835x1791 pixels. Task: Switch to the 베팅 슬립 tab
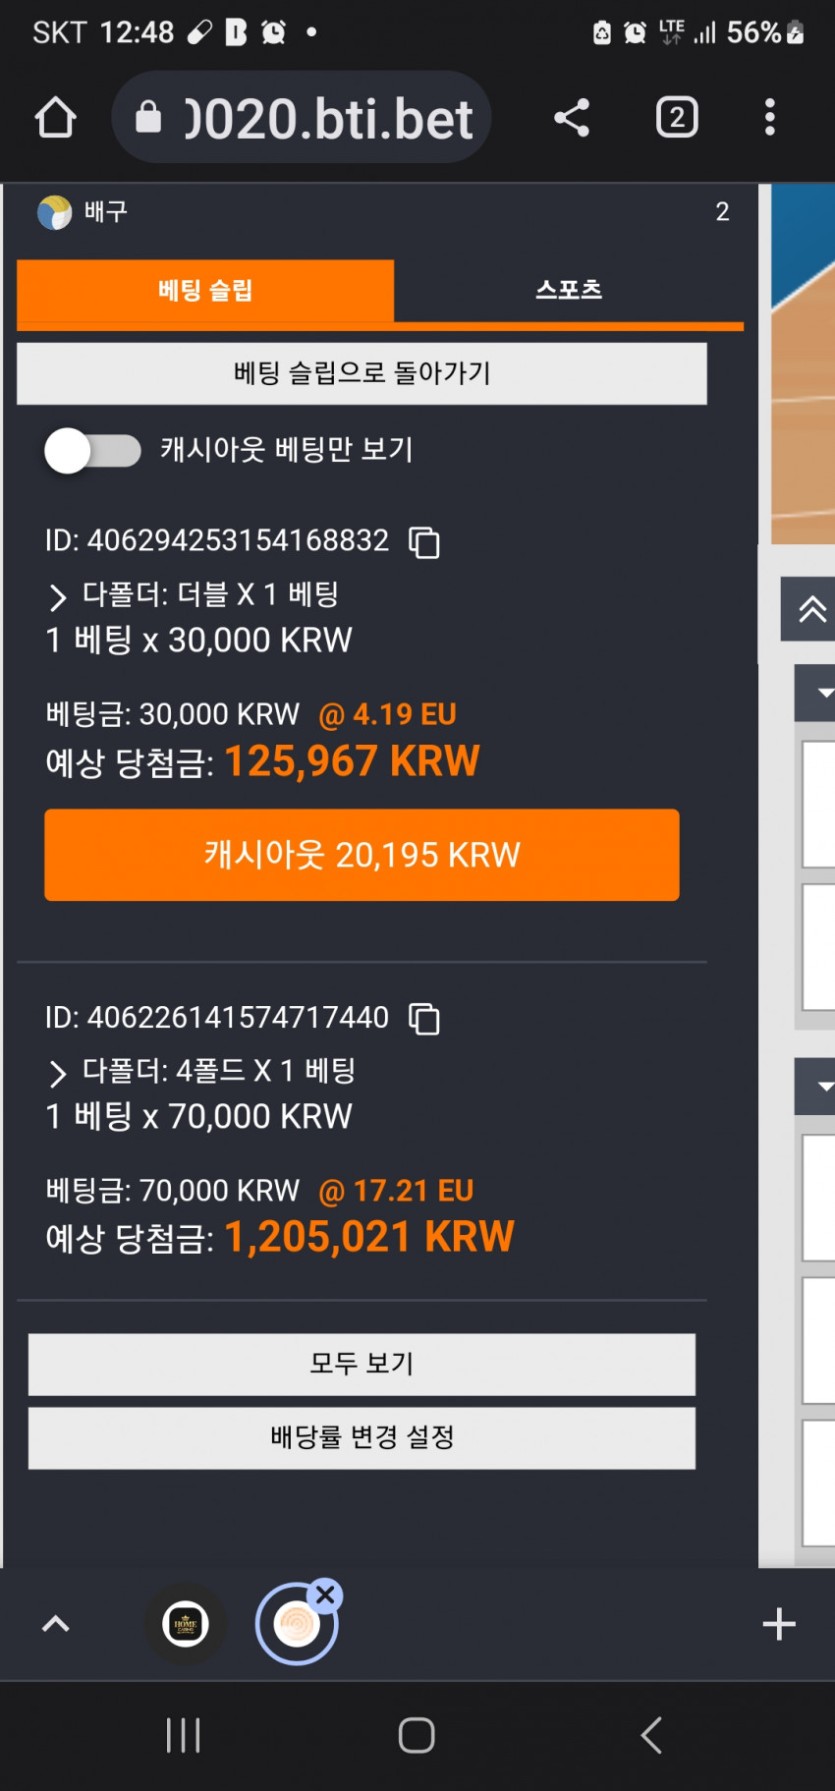tap(205, 290)
